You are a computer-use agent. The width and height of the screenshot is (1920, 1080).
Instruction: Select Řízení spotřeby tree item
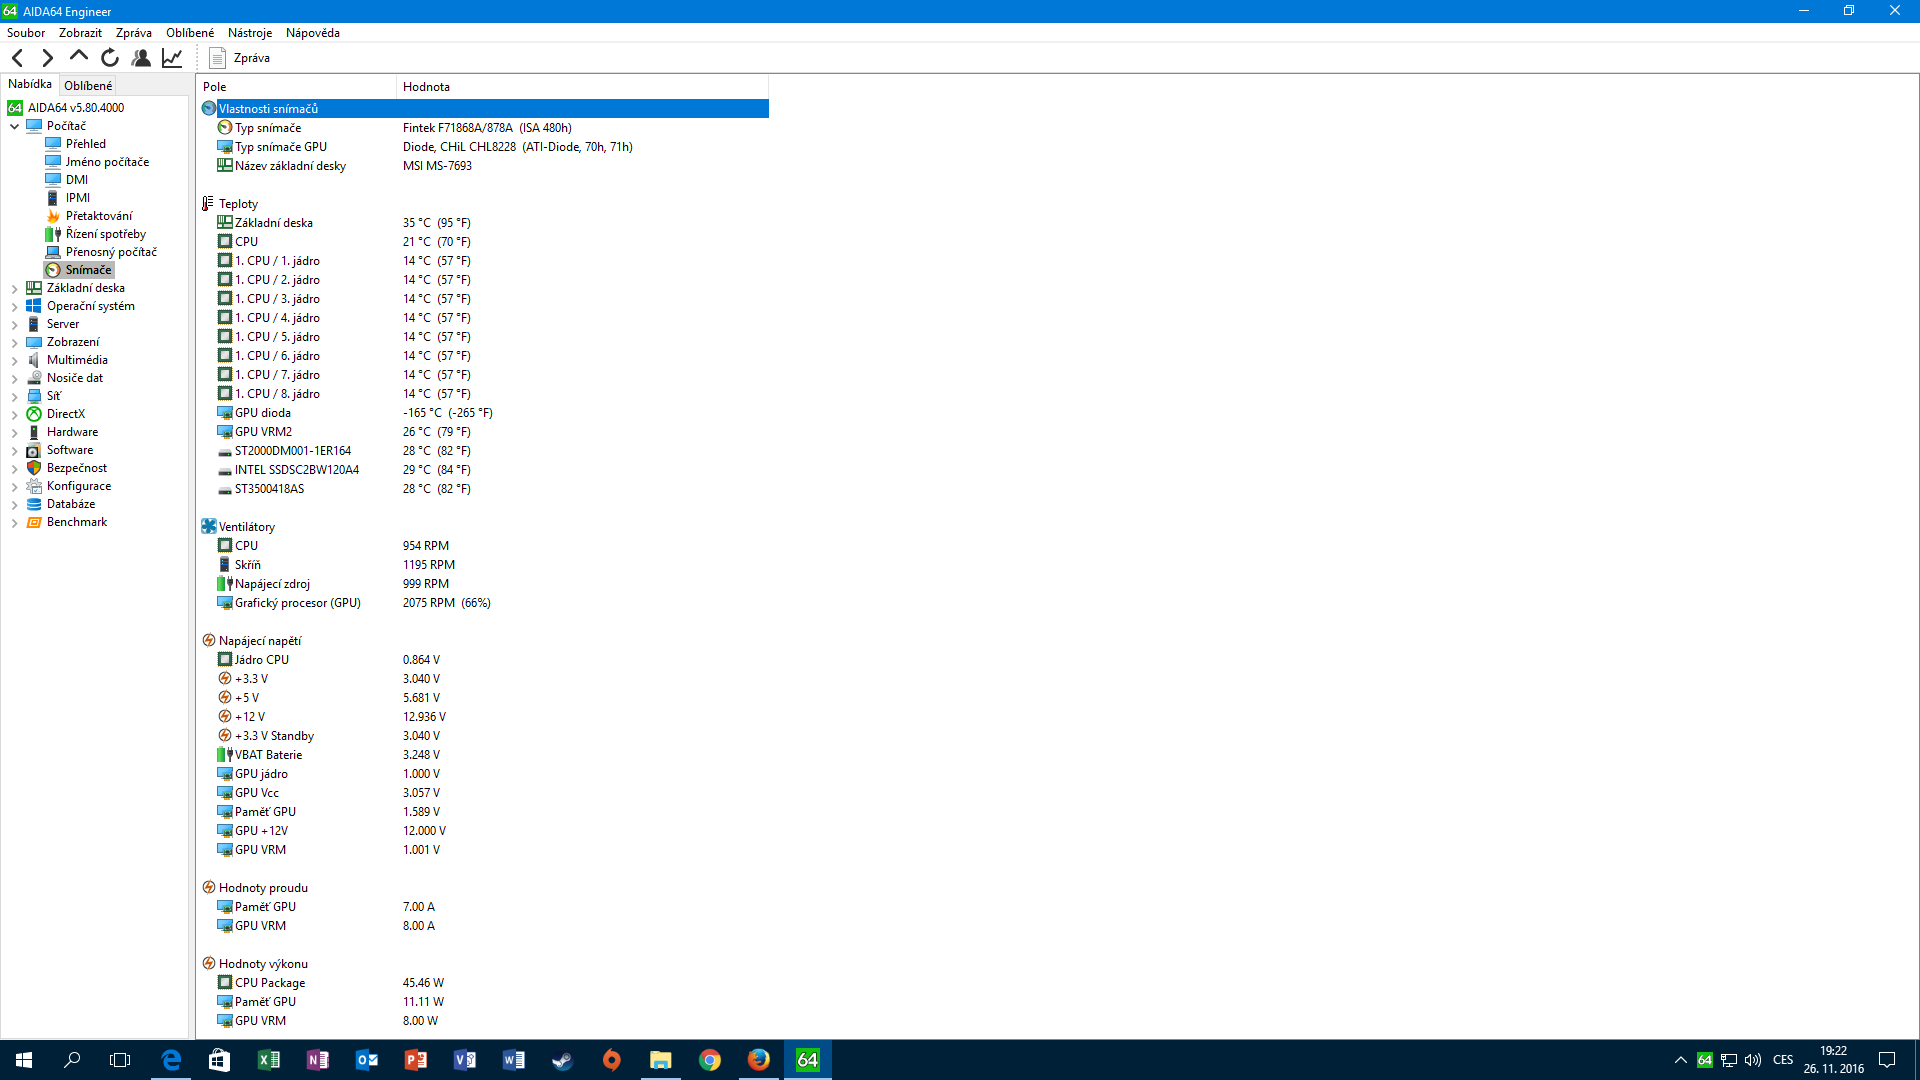(x=105, y=234)
